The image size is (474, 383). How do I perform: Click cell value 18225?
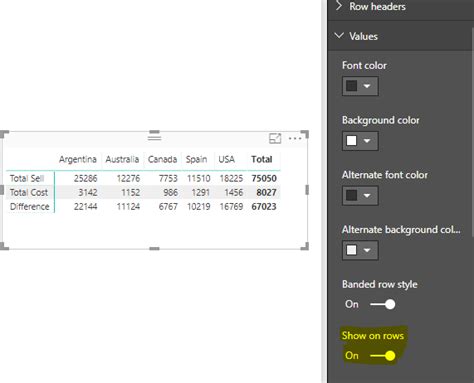pos(231,178)
